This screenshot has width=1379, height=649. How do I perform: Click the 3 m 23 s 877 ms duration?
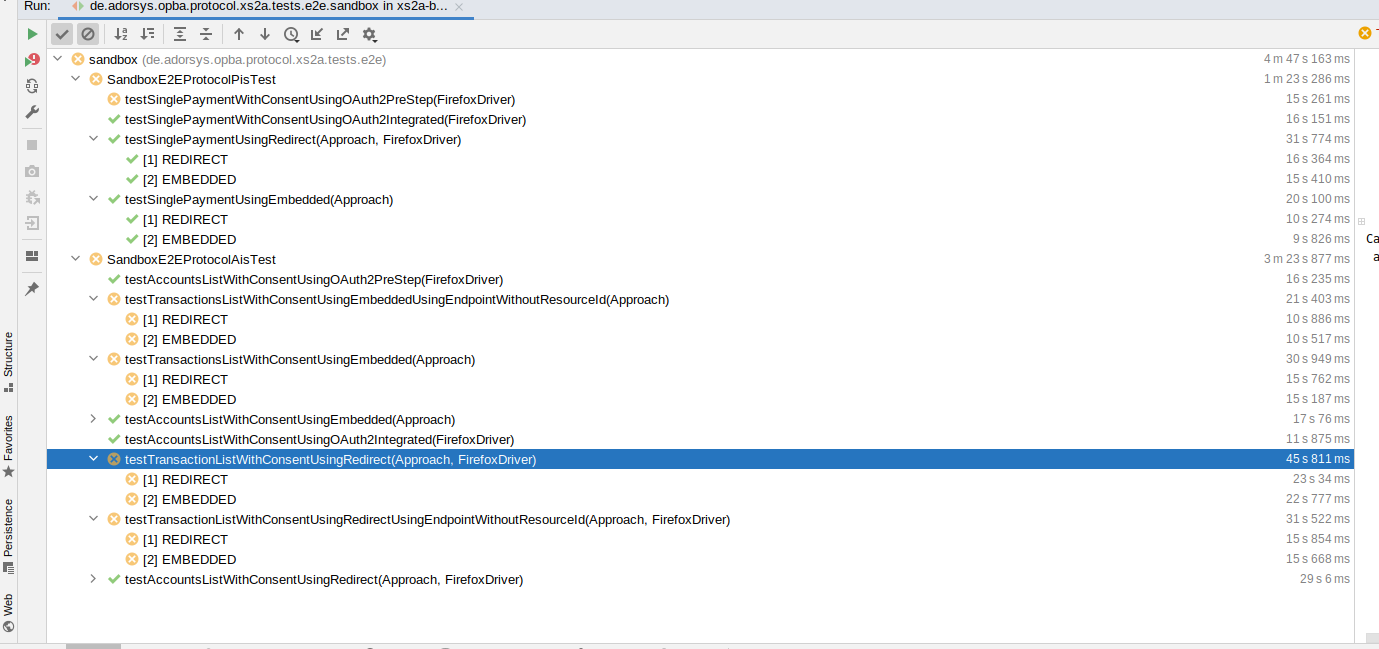coord(1306,260)
